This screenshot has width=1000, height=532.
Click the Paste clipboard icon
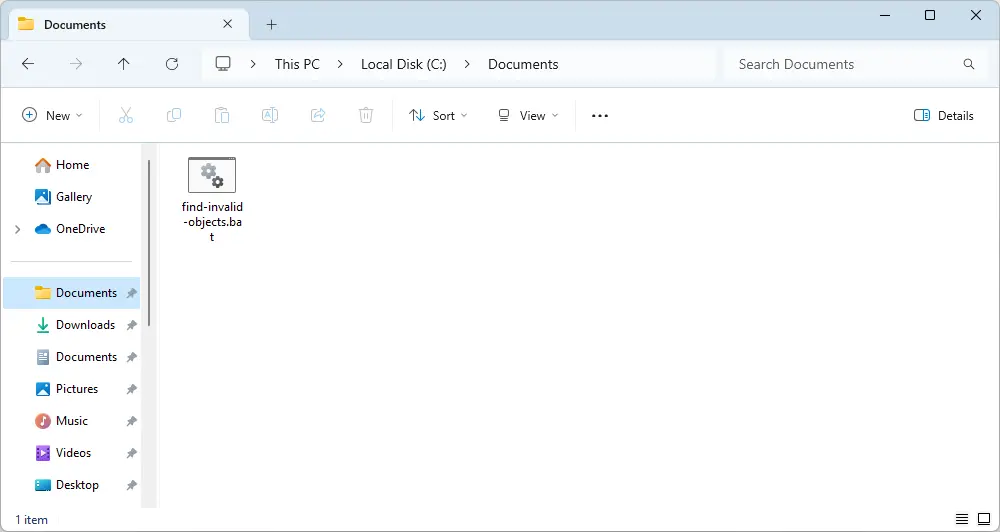point(222,115)
